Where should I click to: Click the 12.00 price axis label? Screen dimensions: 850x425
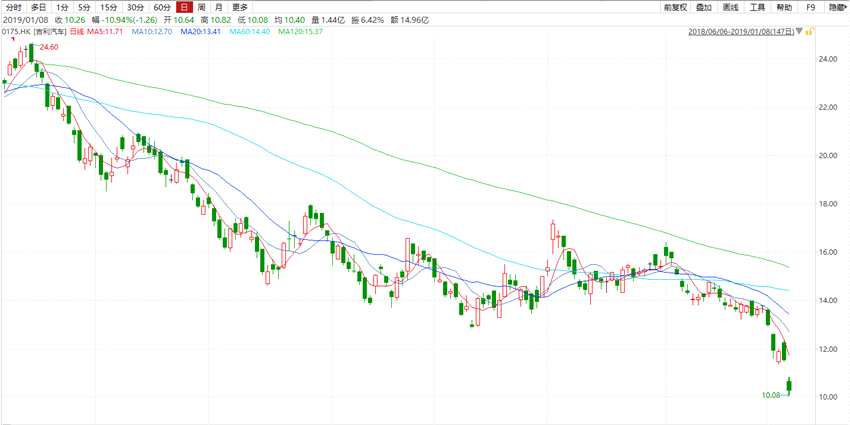829,349
